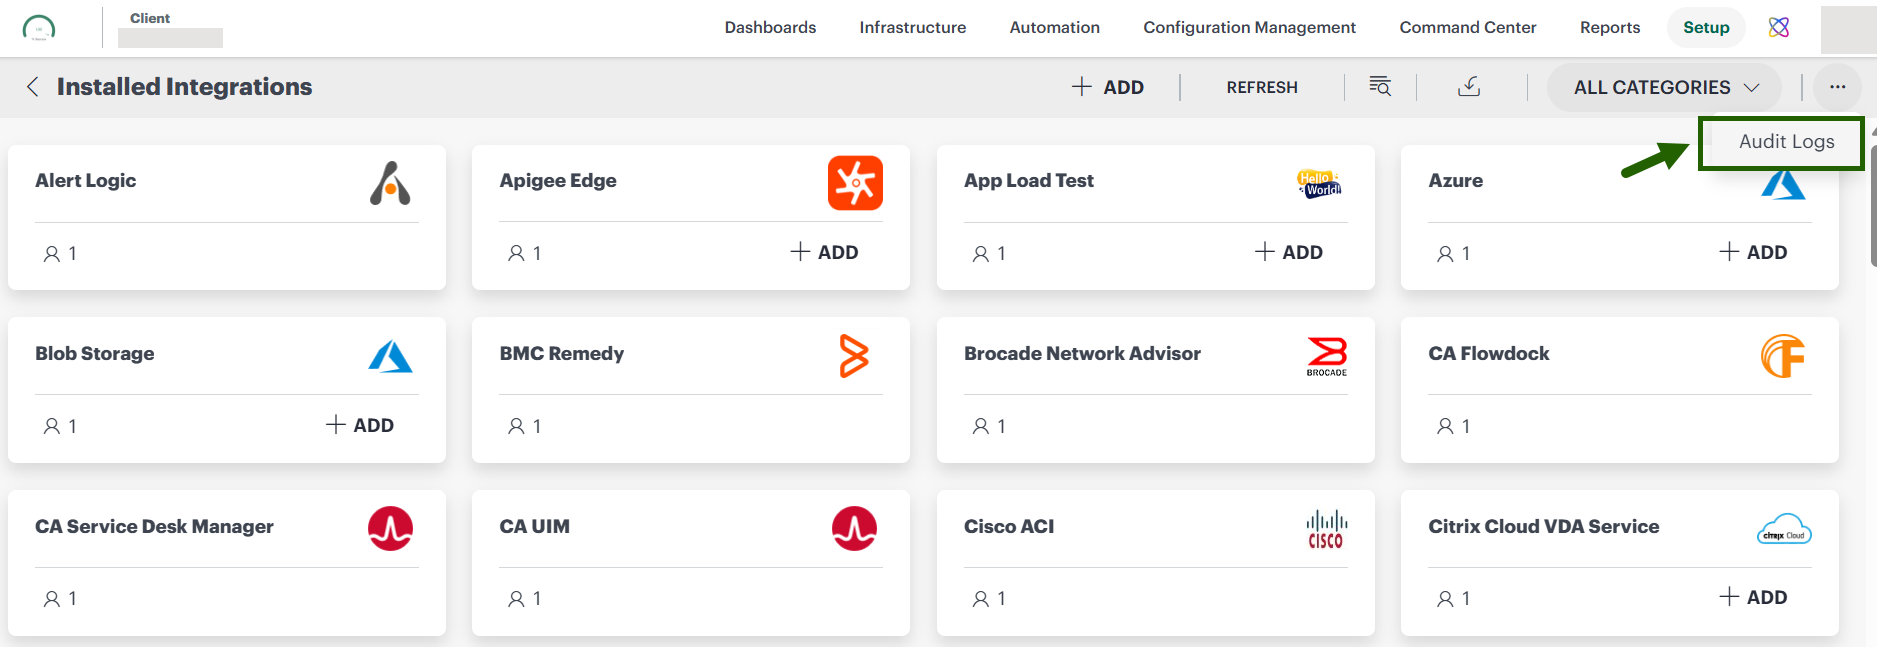Click the Cisco ACI logo

tap(1326, 529)
